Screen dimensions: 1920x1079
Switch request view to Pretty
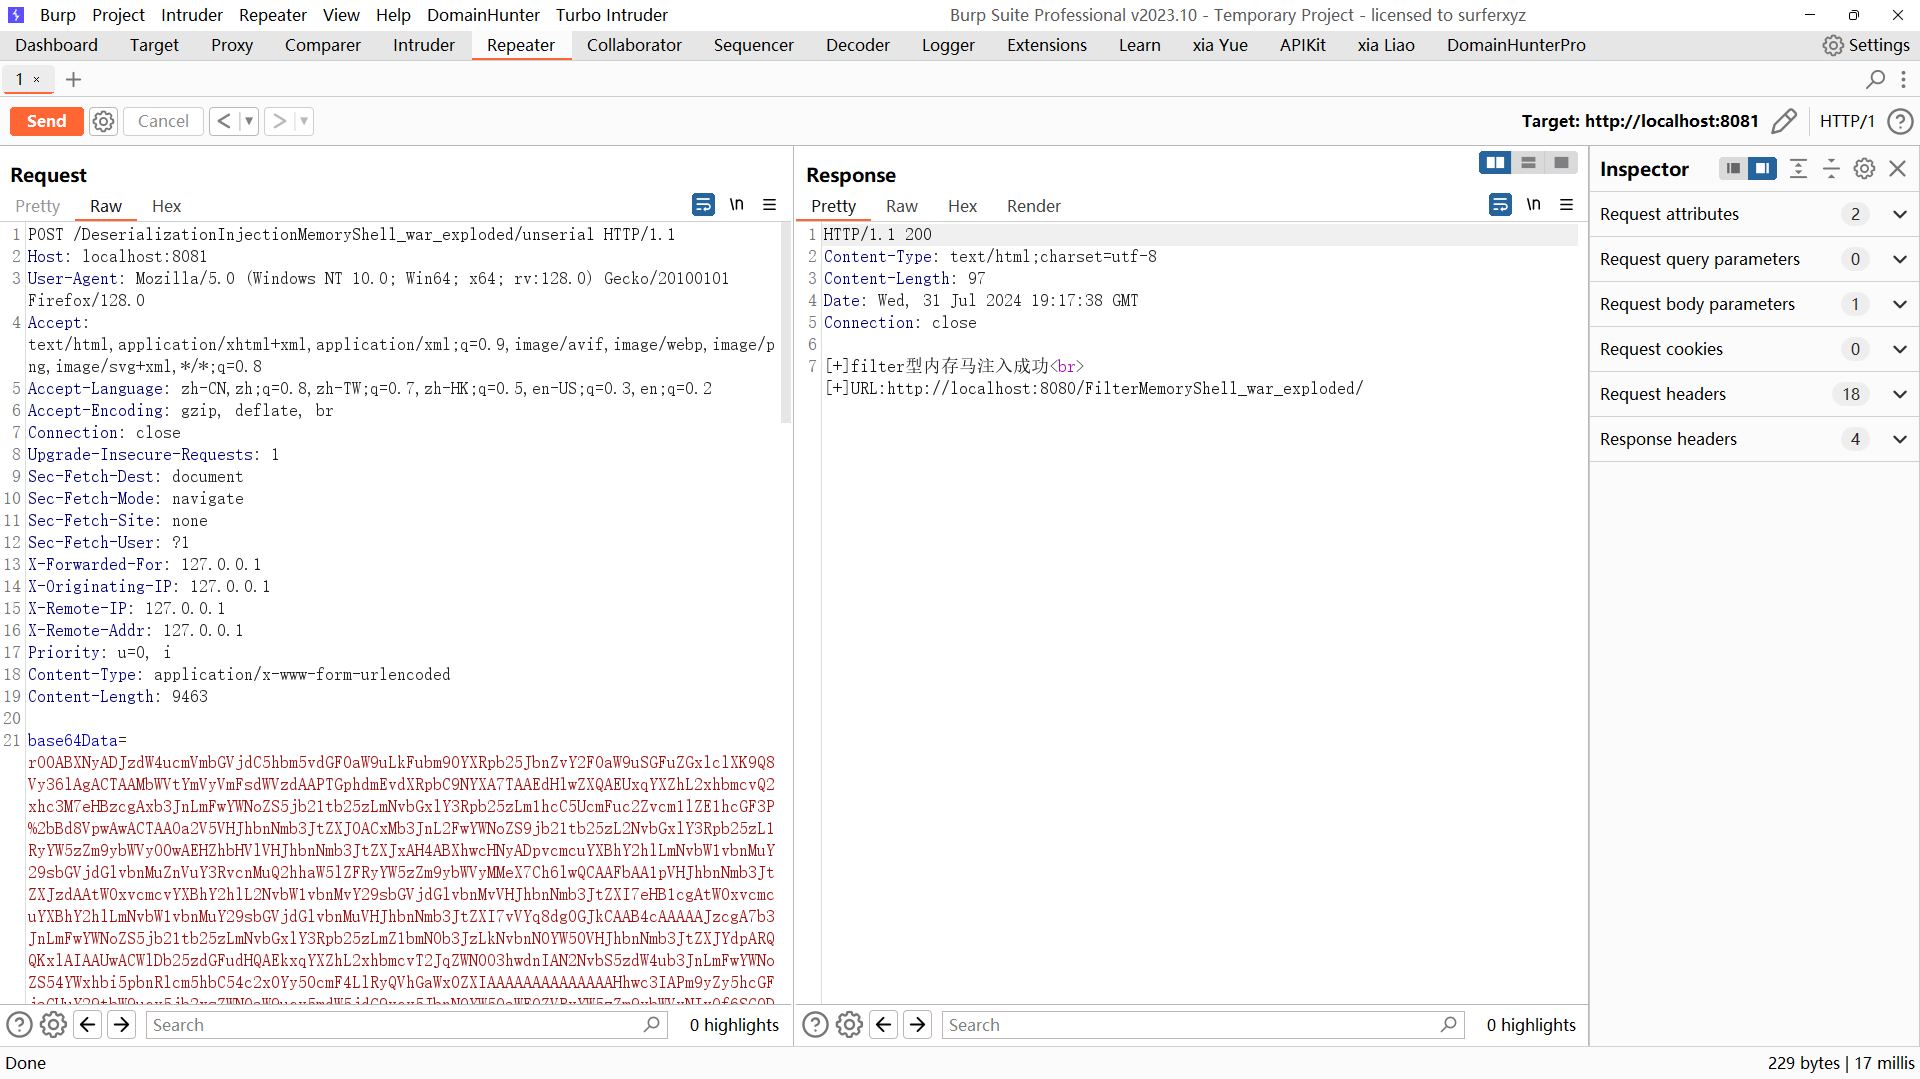[x=38, y=206]
